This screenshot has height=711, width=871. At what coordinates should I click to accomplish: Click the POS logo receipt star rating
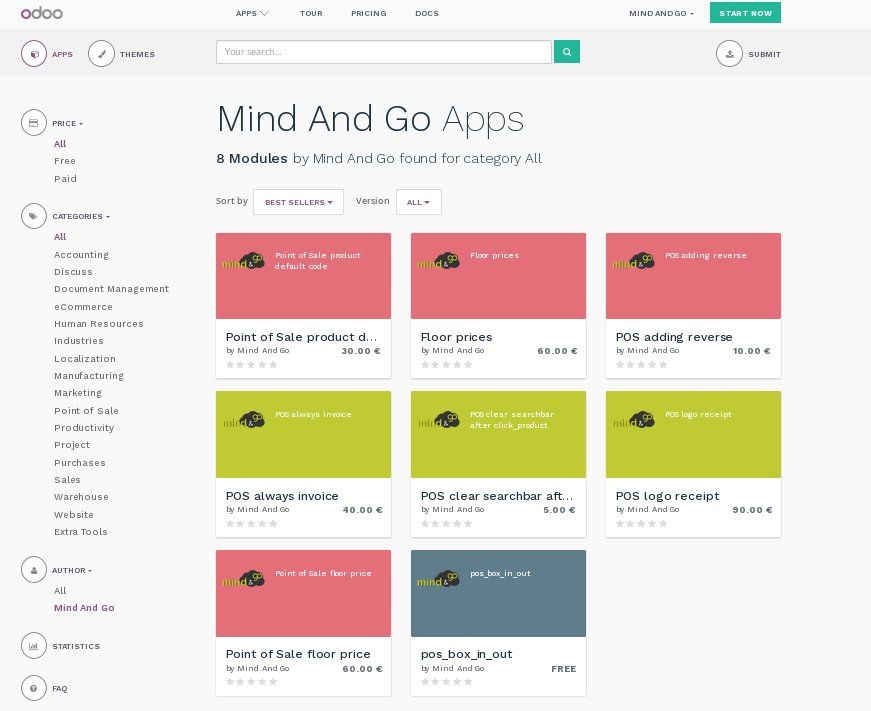coord(642,523)
